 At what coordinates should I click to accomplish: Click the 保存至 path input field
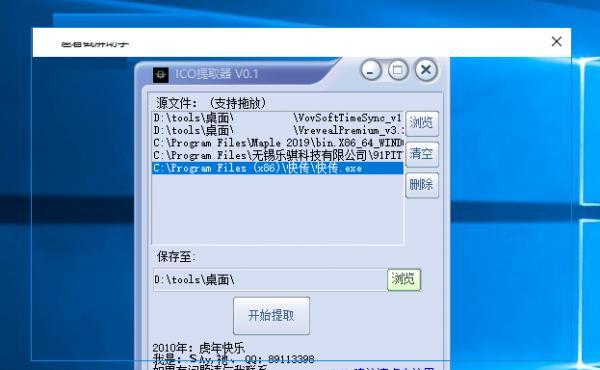[270, 280]
